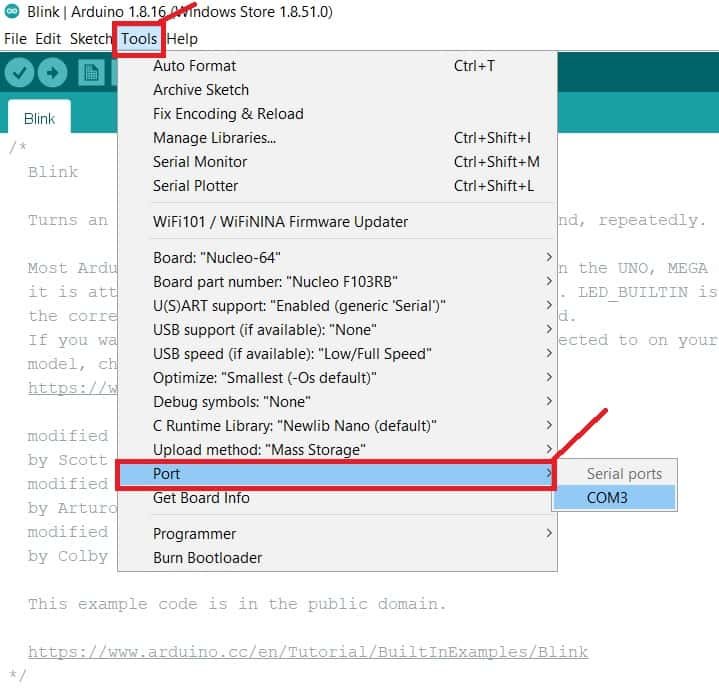The image size is (719, 697).
Task: Choose Auto Format from Tools menu
Action: point(337,66)
